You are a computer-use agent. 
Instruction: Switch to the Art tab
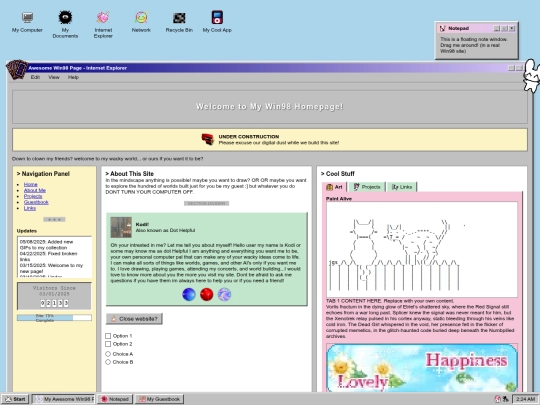tap(334, 187)
